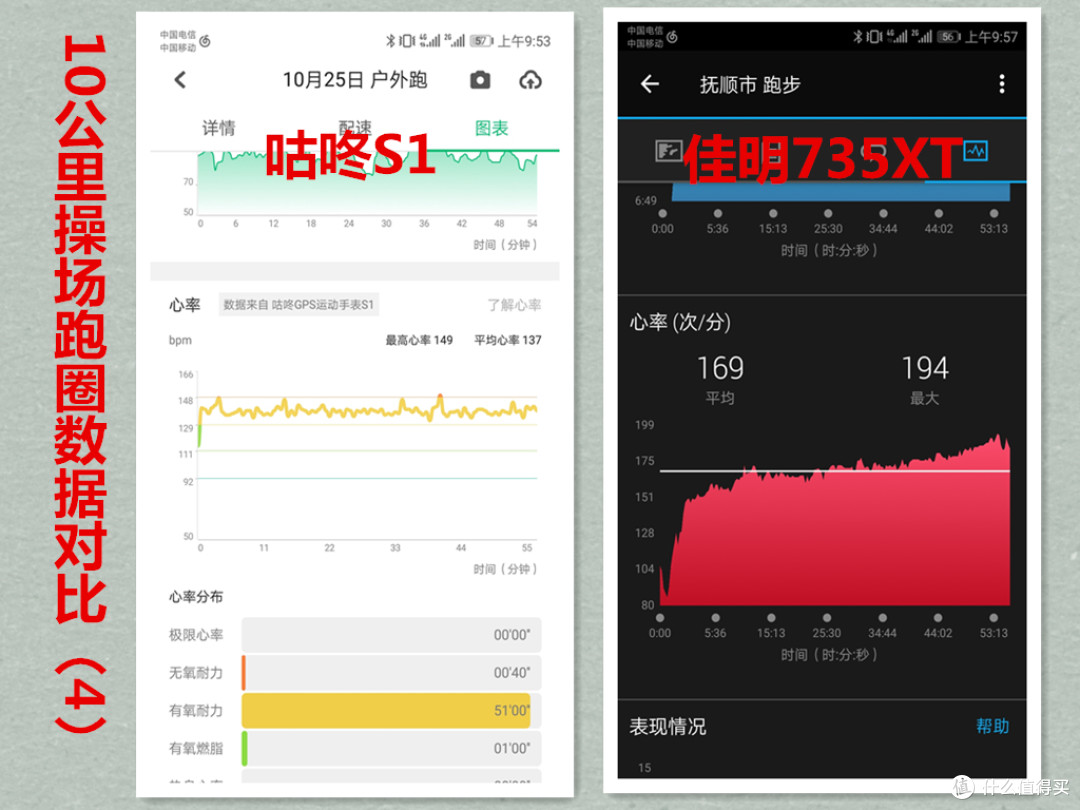This screenshot has height=810, width=1080.
Task: Tap the 10月25日 户外跑 title
Action: tap(355, 80)
